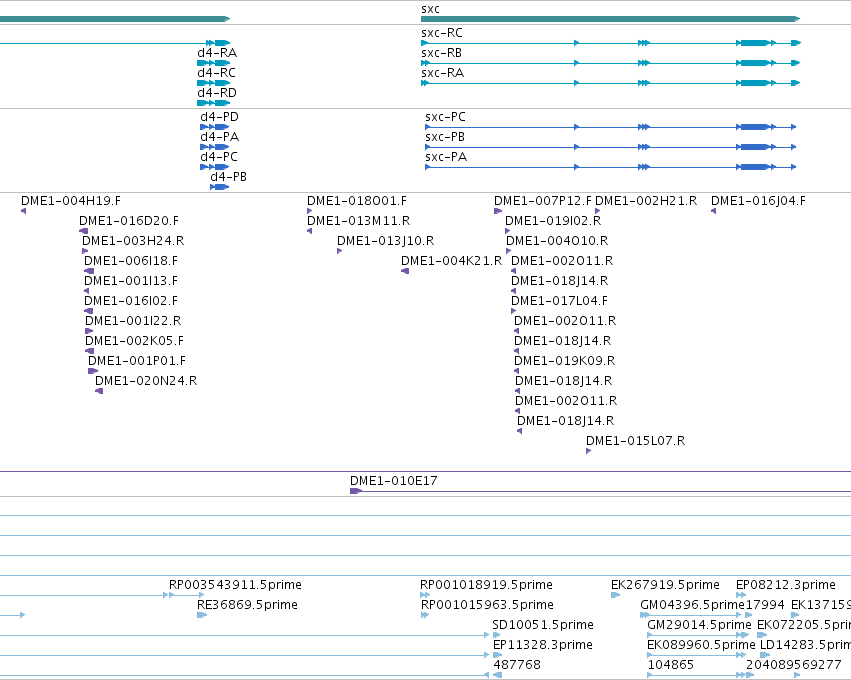Open the DME1-013M11.R feature label
The height and width of the screenshot is (680, 851).
pyautogui.click(x=359, y=221)
